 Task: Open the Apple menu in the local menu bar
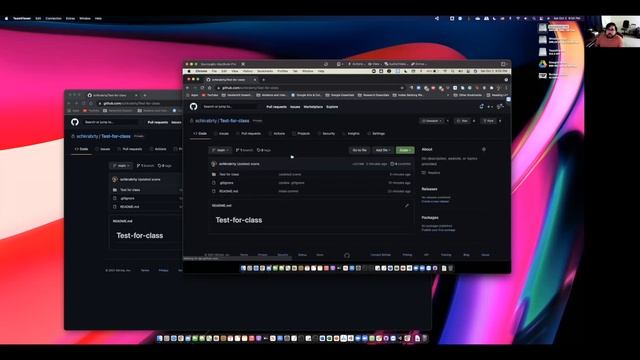pos(6,18)
